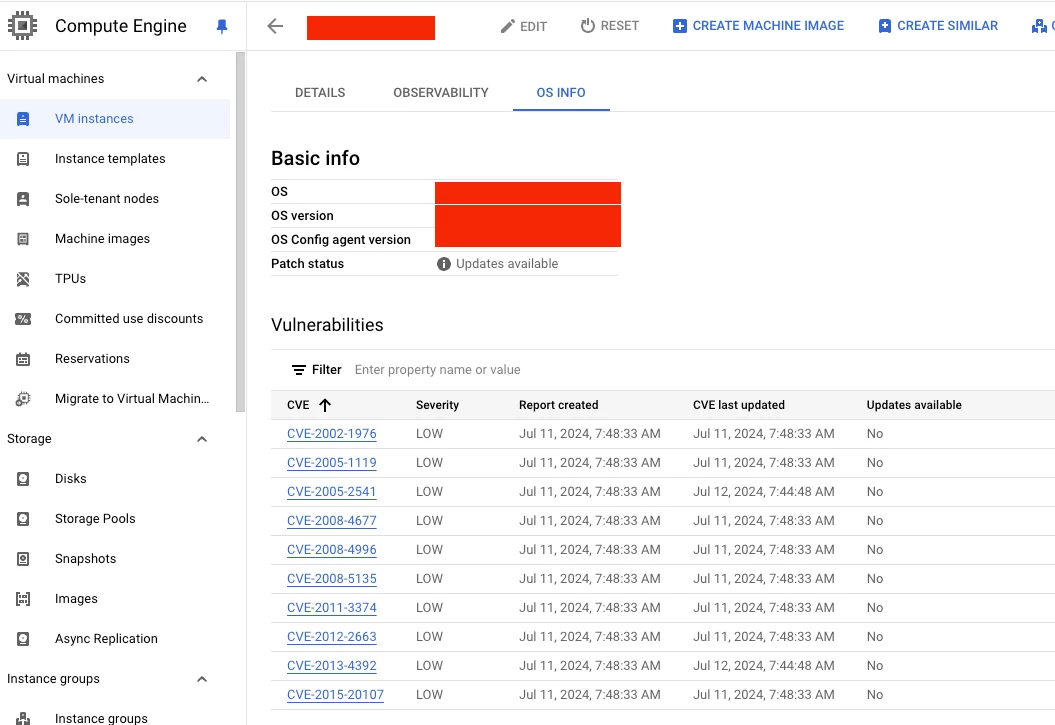
Task: Sort by CVE using the up arrow
Action: (x=325, y=405)
